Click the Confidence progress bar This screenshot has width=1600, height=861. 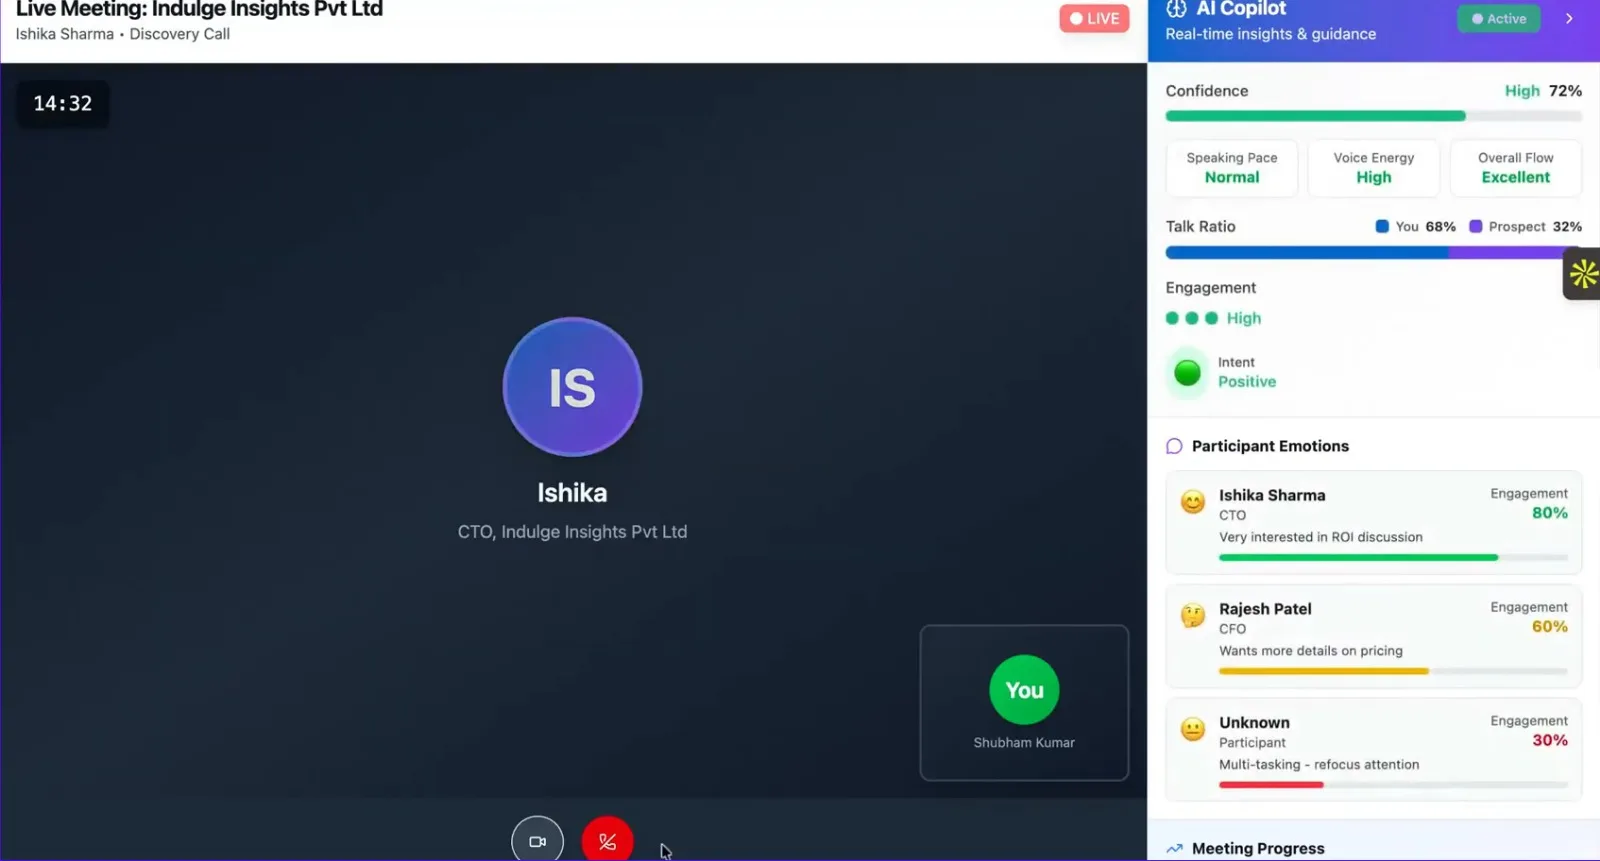tap(1373, 116)
